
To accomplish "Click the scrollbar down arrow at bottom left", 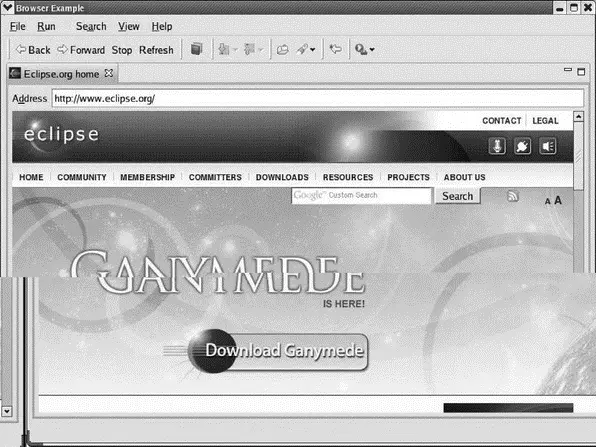I will (7, 411).
